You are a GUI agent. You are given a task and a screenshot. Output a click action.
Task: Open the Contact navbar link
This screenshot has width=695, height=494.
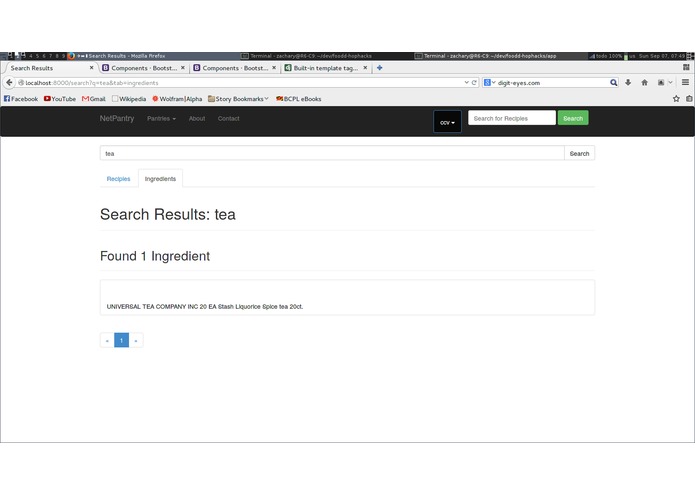228,118
